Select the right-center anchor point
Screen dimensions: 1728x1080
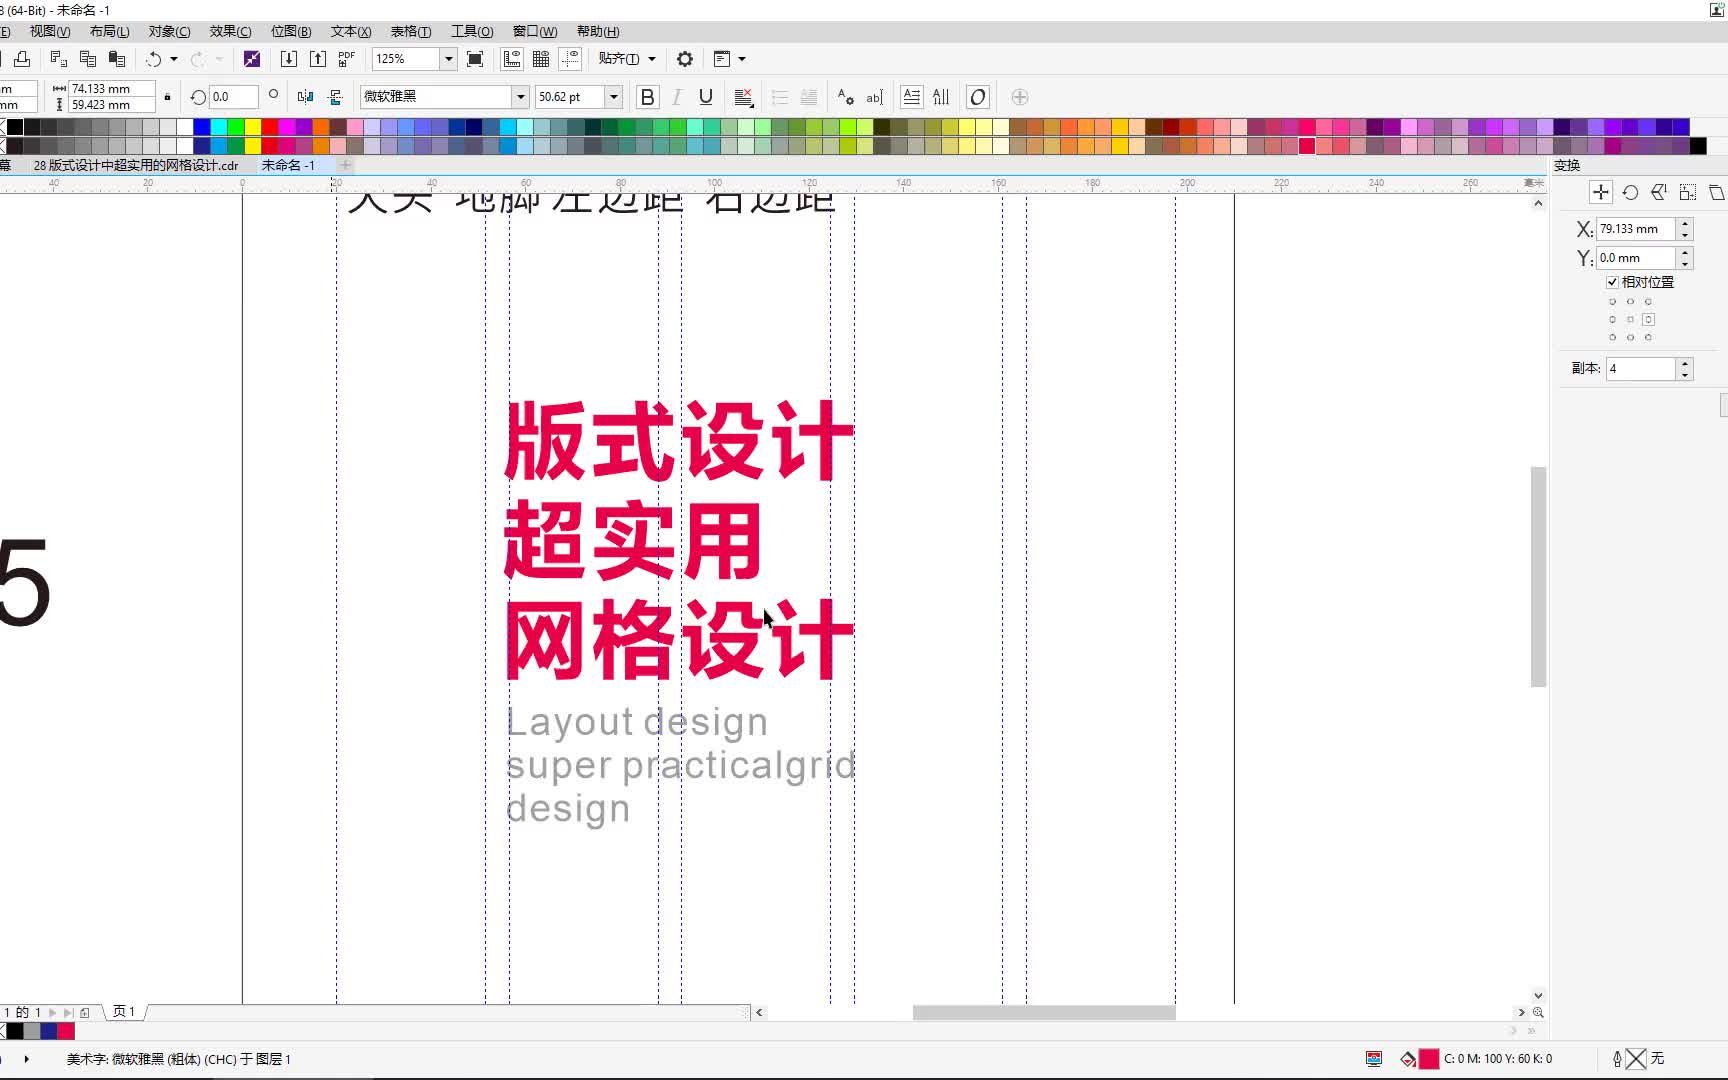click(1648, 320)
